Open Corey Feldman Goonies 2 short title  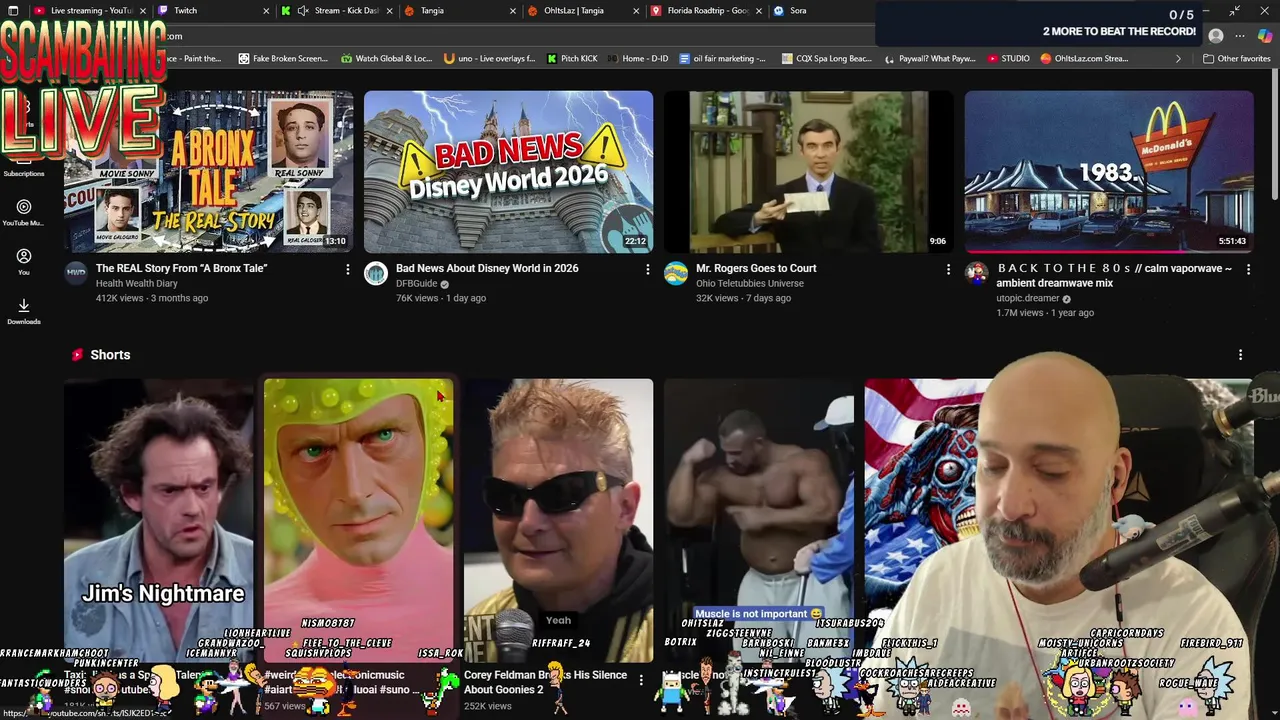click(x=545, y=682)
